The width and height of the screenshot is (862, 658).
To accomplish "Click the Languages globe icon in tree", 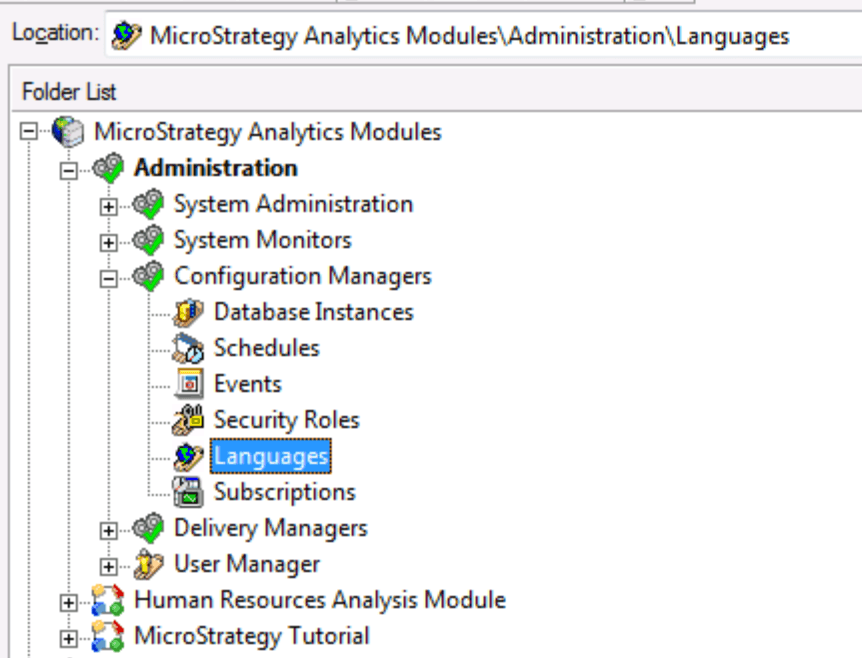I will 188,457.
